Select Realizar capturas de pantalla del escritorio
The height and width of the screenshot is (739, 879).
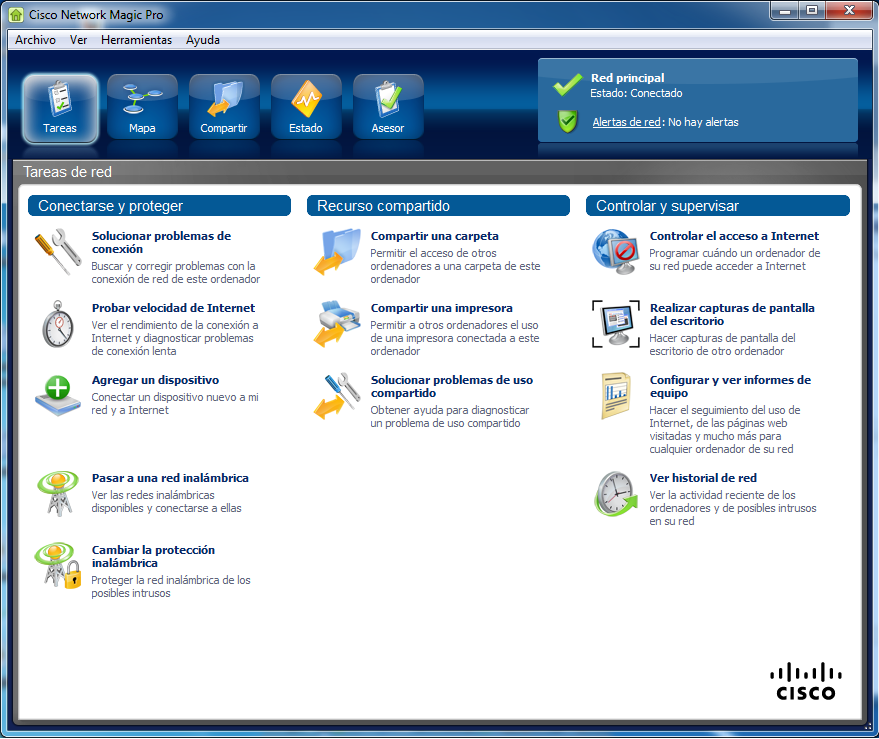[x=732, y=314]
